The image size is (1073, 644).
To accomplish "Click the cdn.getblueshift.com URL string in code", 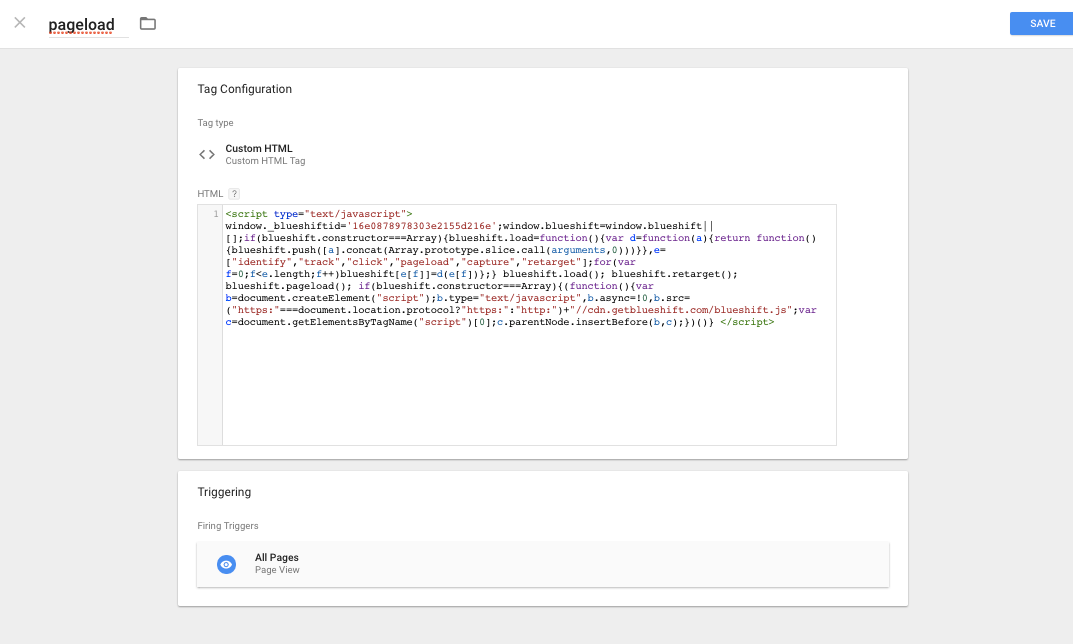I will point(682,310).
